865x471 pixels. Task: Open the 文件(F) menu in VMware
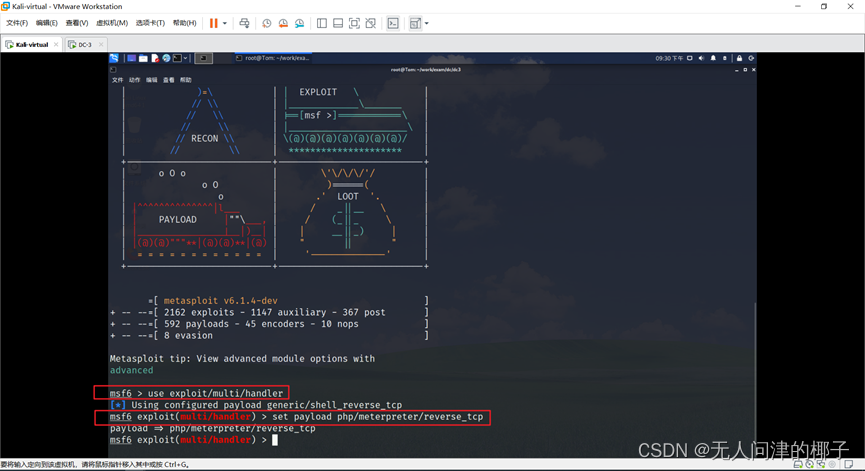pyautogui.click(x=17, y=23)
